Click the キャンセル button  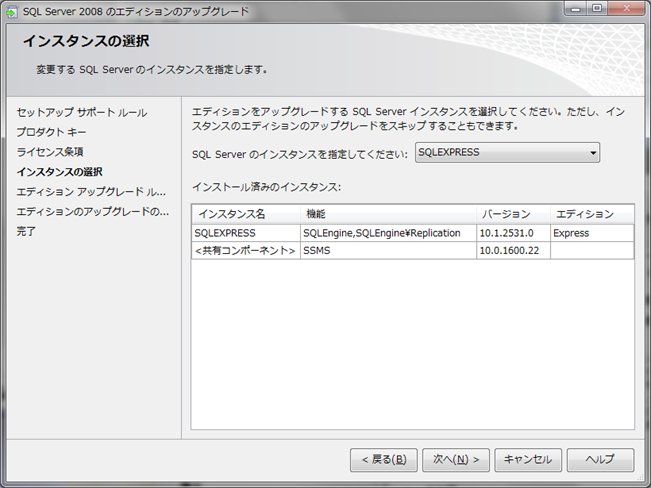click(528, 459)
